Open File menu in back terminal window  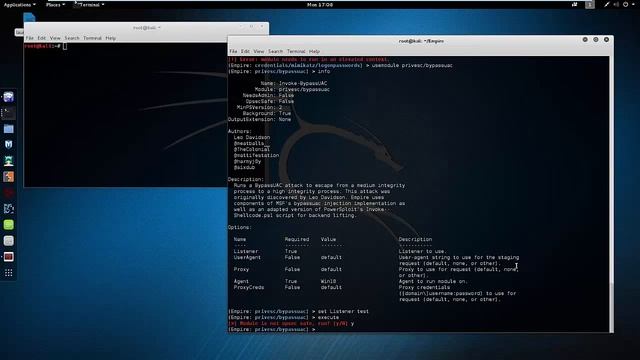point(29,38)
